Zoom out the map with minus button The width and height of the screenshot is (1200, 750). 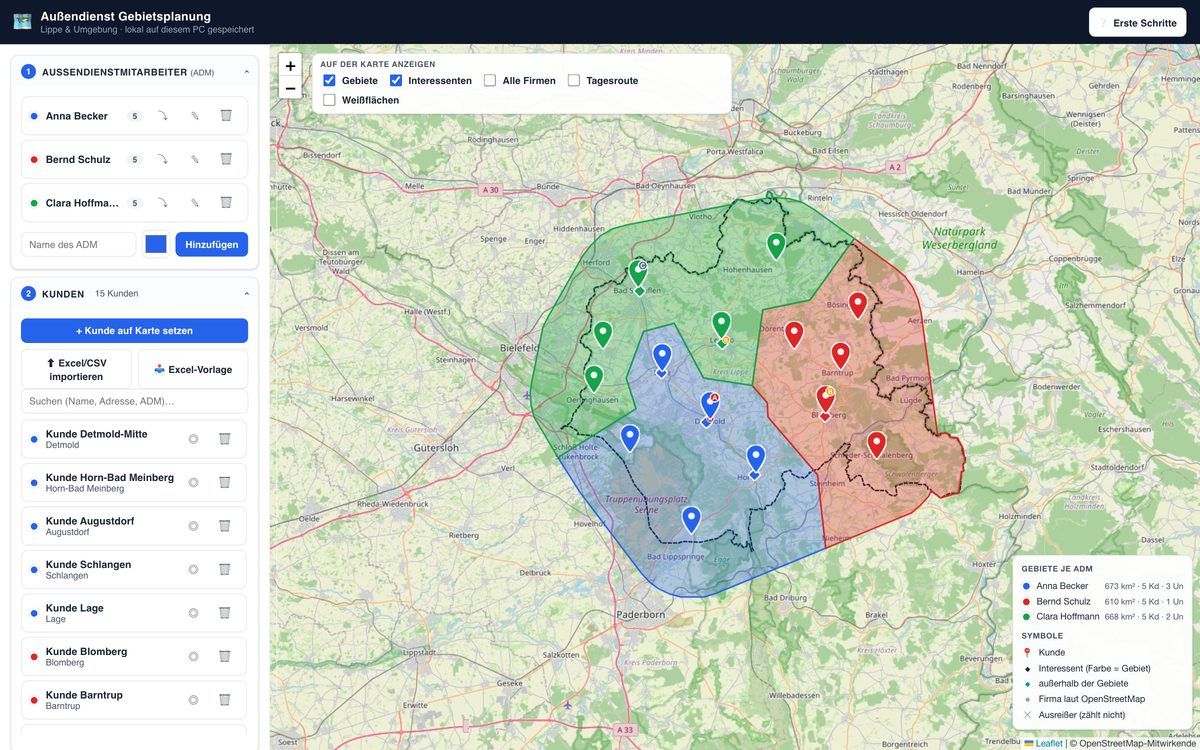tap(290, 88)
